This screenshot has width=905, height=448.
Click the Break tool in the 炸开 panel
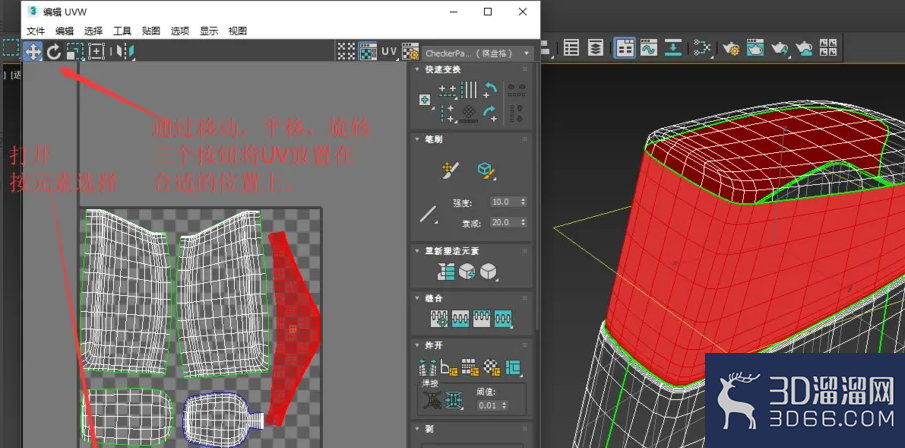[427, 367]
